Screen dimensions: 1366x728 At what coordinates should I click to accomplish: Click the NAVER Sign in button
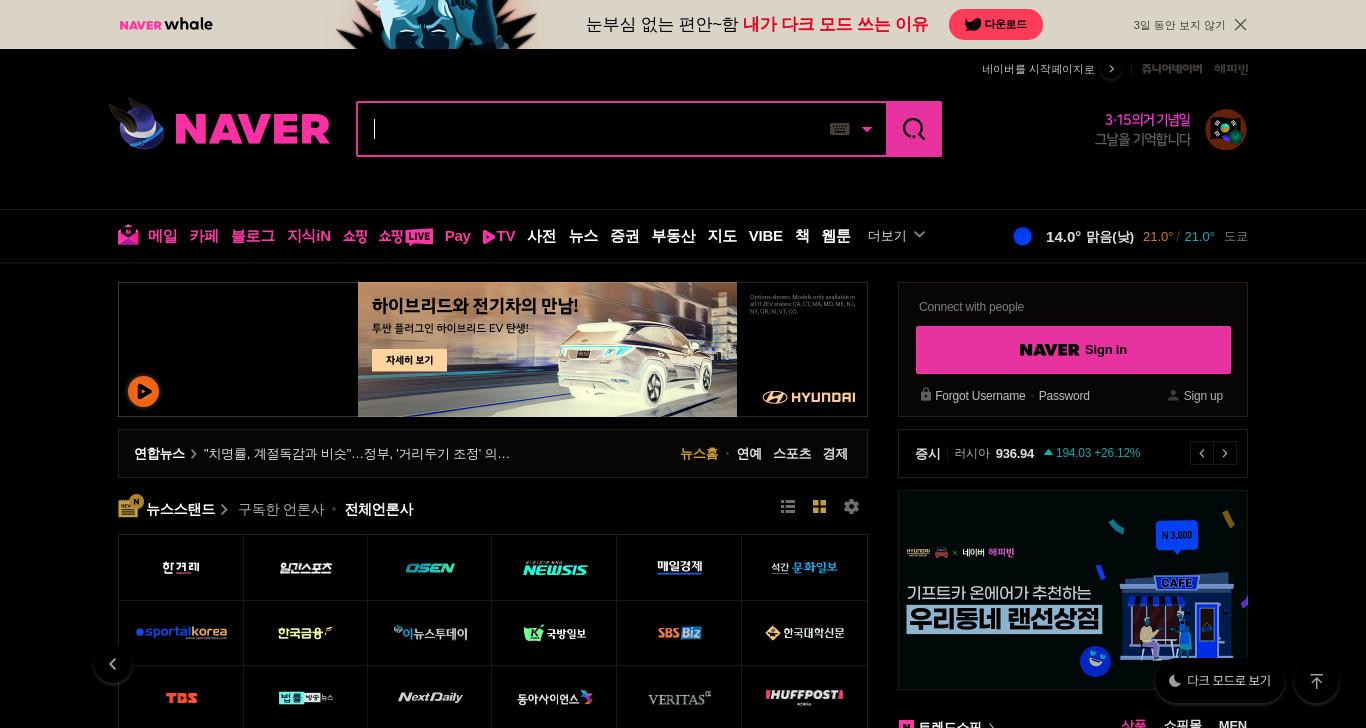(x=1073, y=350)
